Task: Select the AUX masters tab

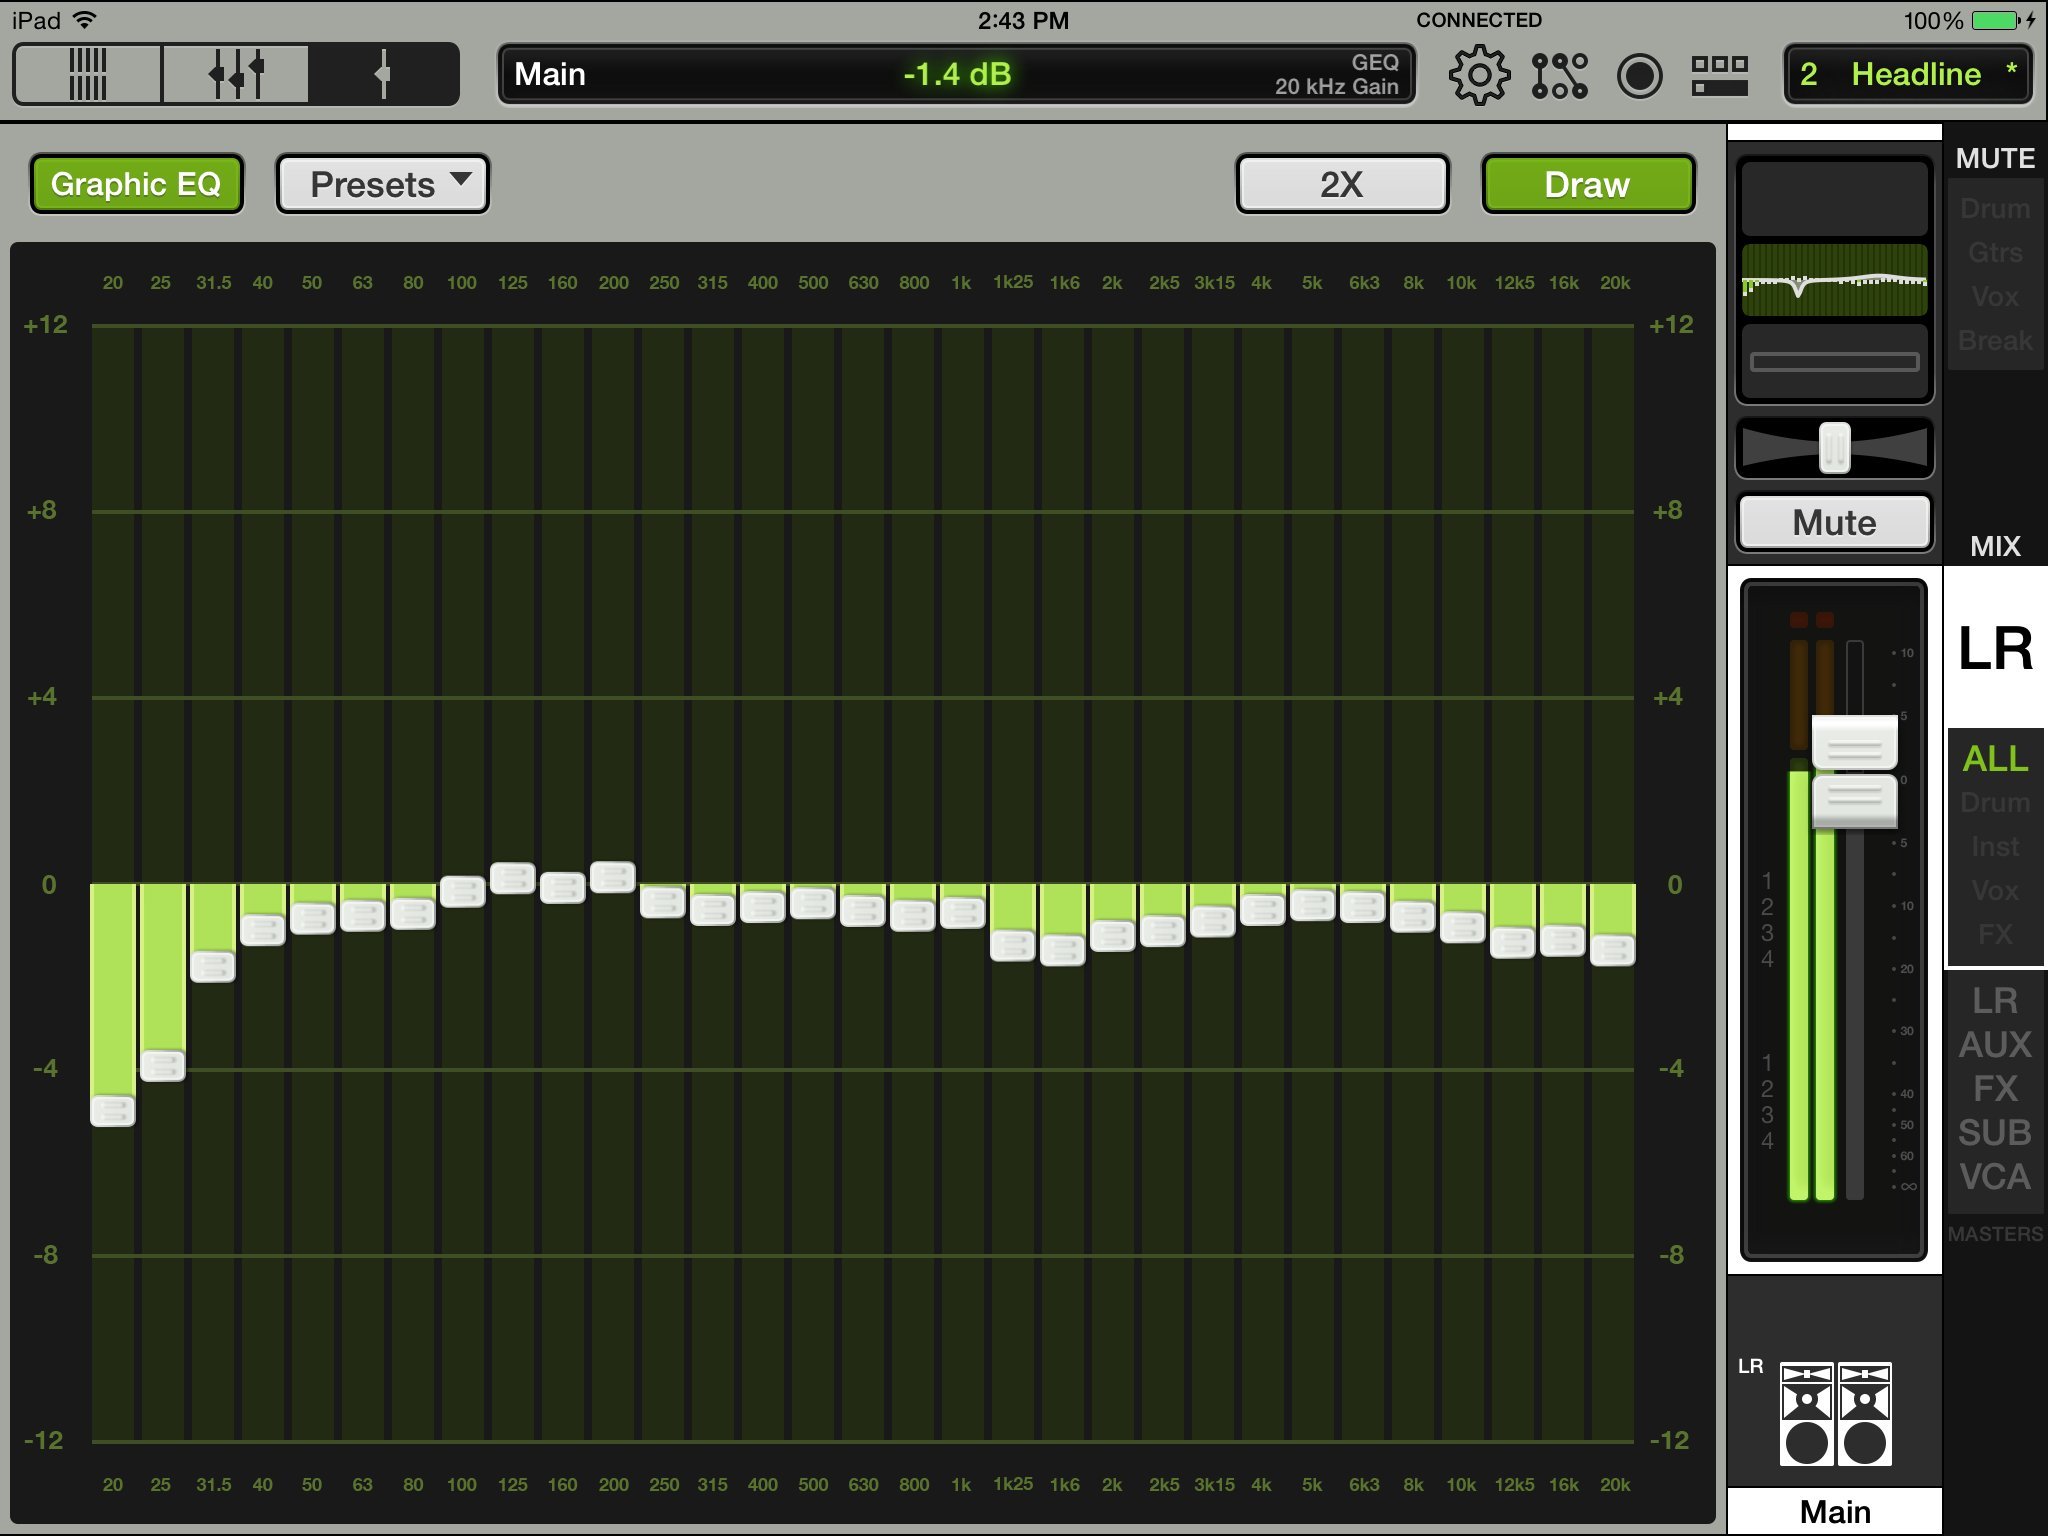Action: point(1994,1045)
